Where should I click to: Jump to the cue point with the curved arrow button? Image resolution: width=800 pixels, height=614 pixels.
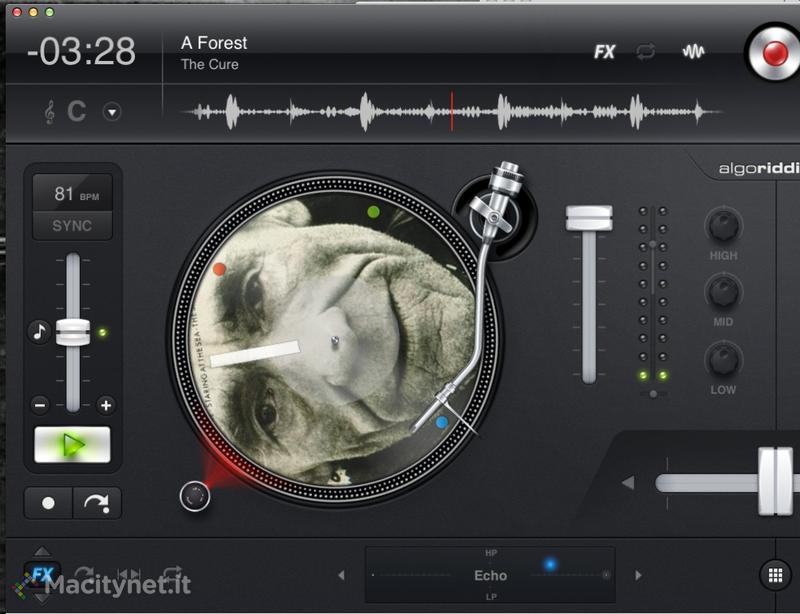click(x=97, y=503)
